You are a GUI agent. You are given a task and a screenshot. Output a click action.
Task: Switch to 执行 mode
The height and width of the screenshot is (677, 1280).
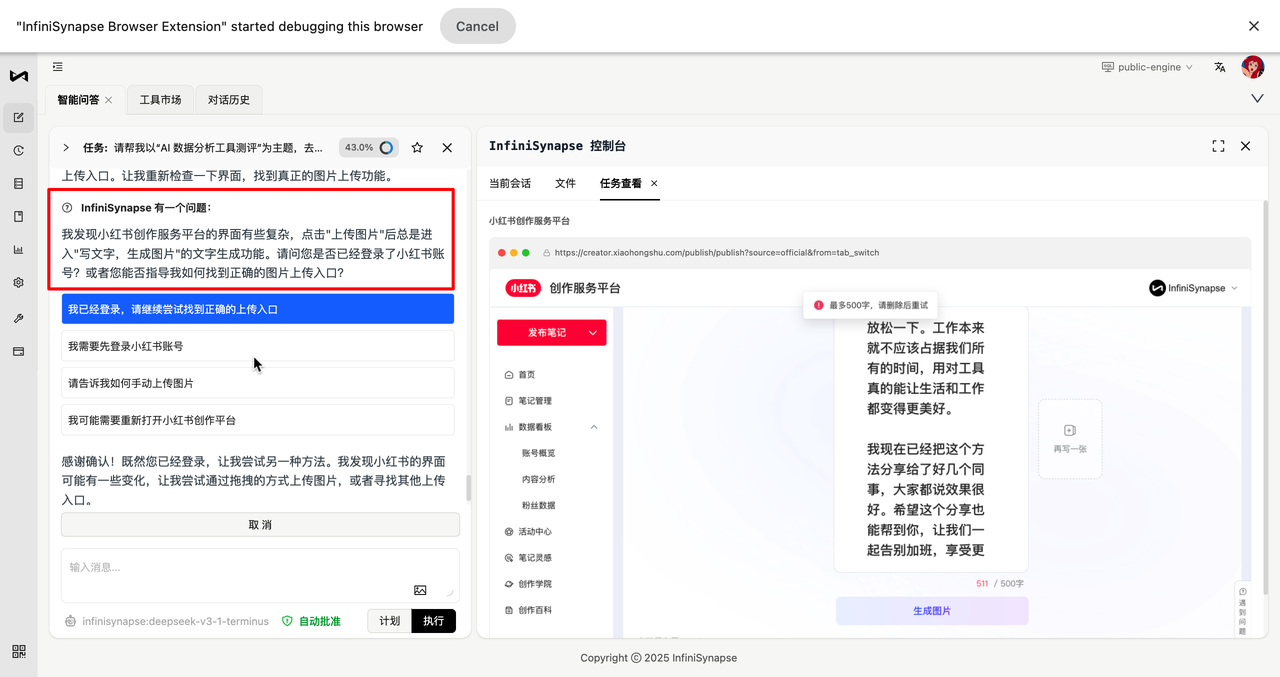(x=433, y=621)
